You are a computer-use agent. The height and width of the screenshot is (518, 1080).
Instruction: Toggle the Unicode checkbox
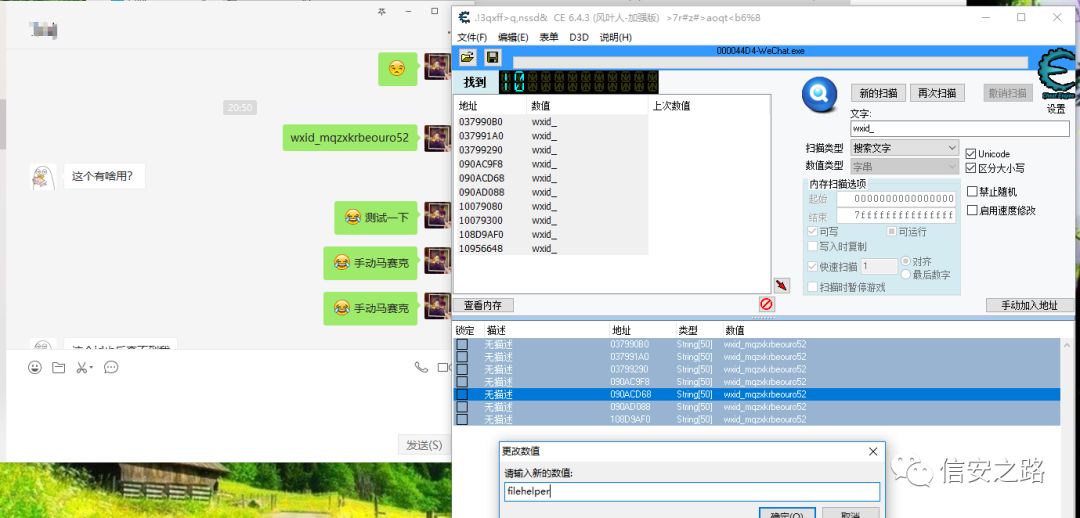click(971, 154)
